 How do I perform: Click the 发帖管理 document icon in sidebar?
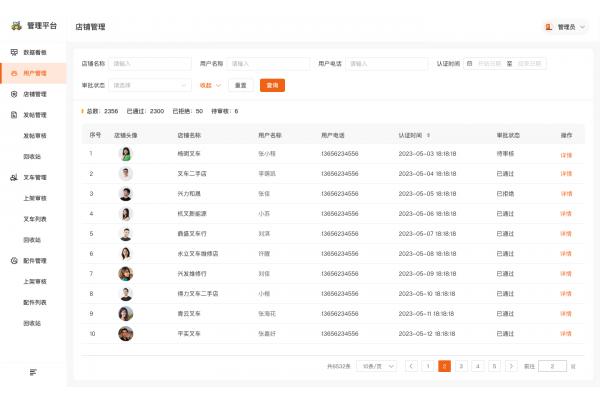pos(14,115)
